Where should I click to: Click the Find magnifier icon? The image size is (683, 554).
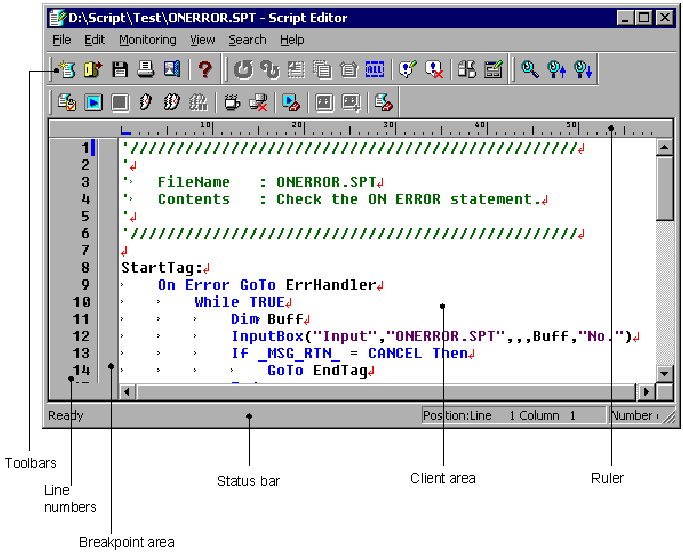(x=530, y=69)
